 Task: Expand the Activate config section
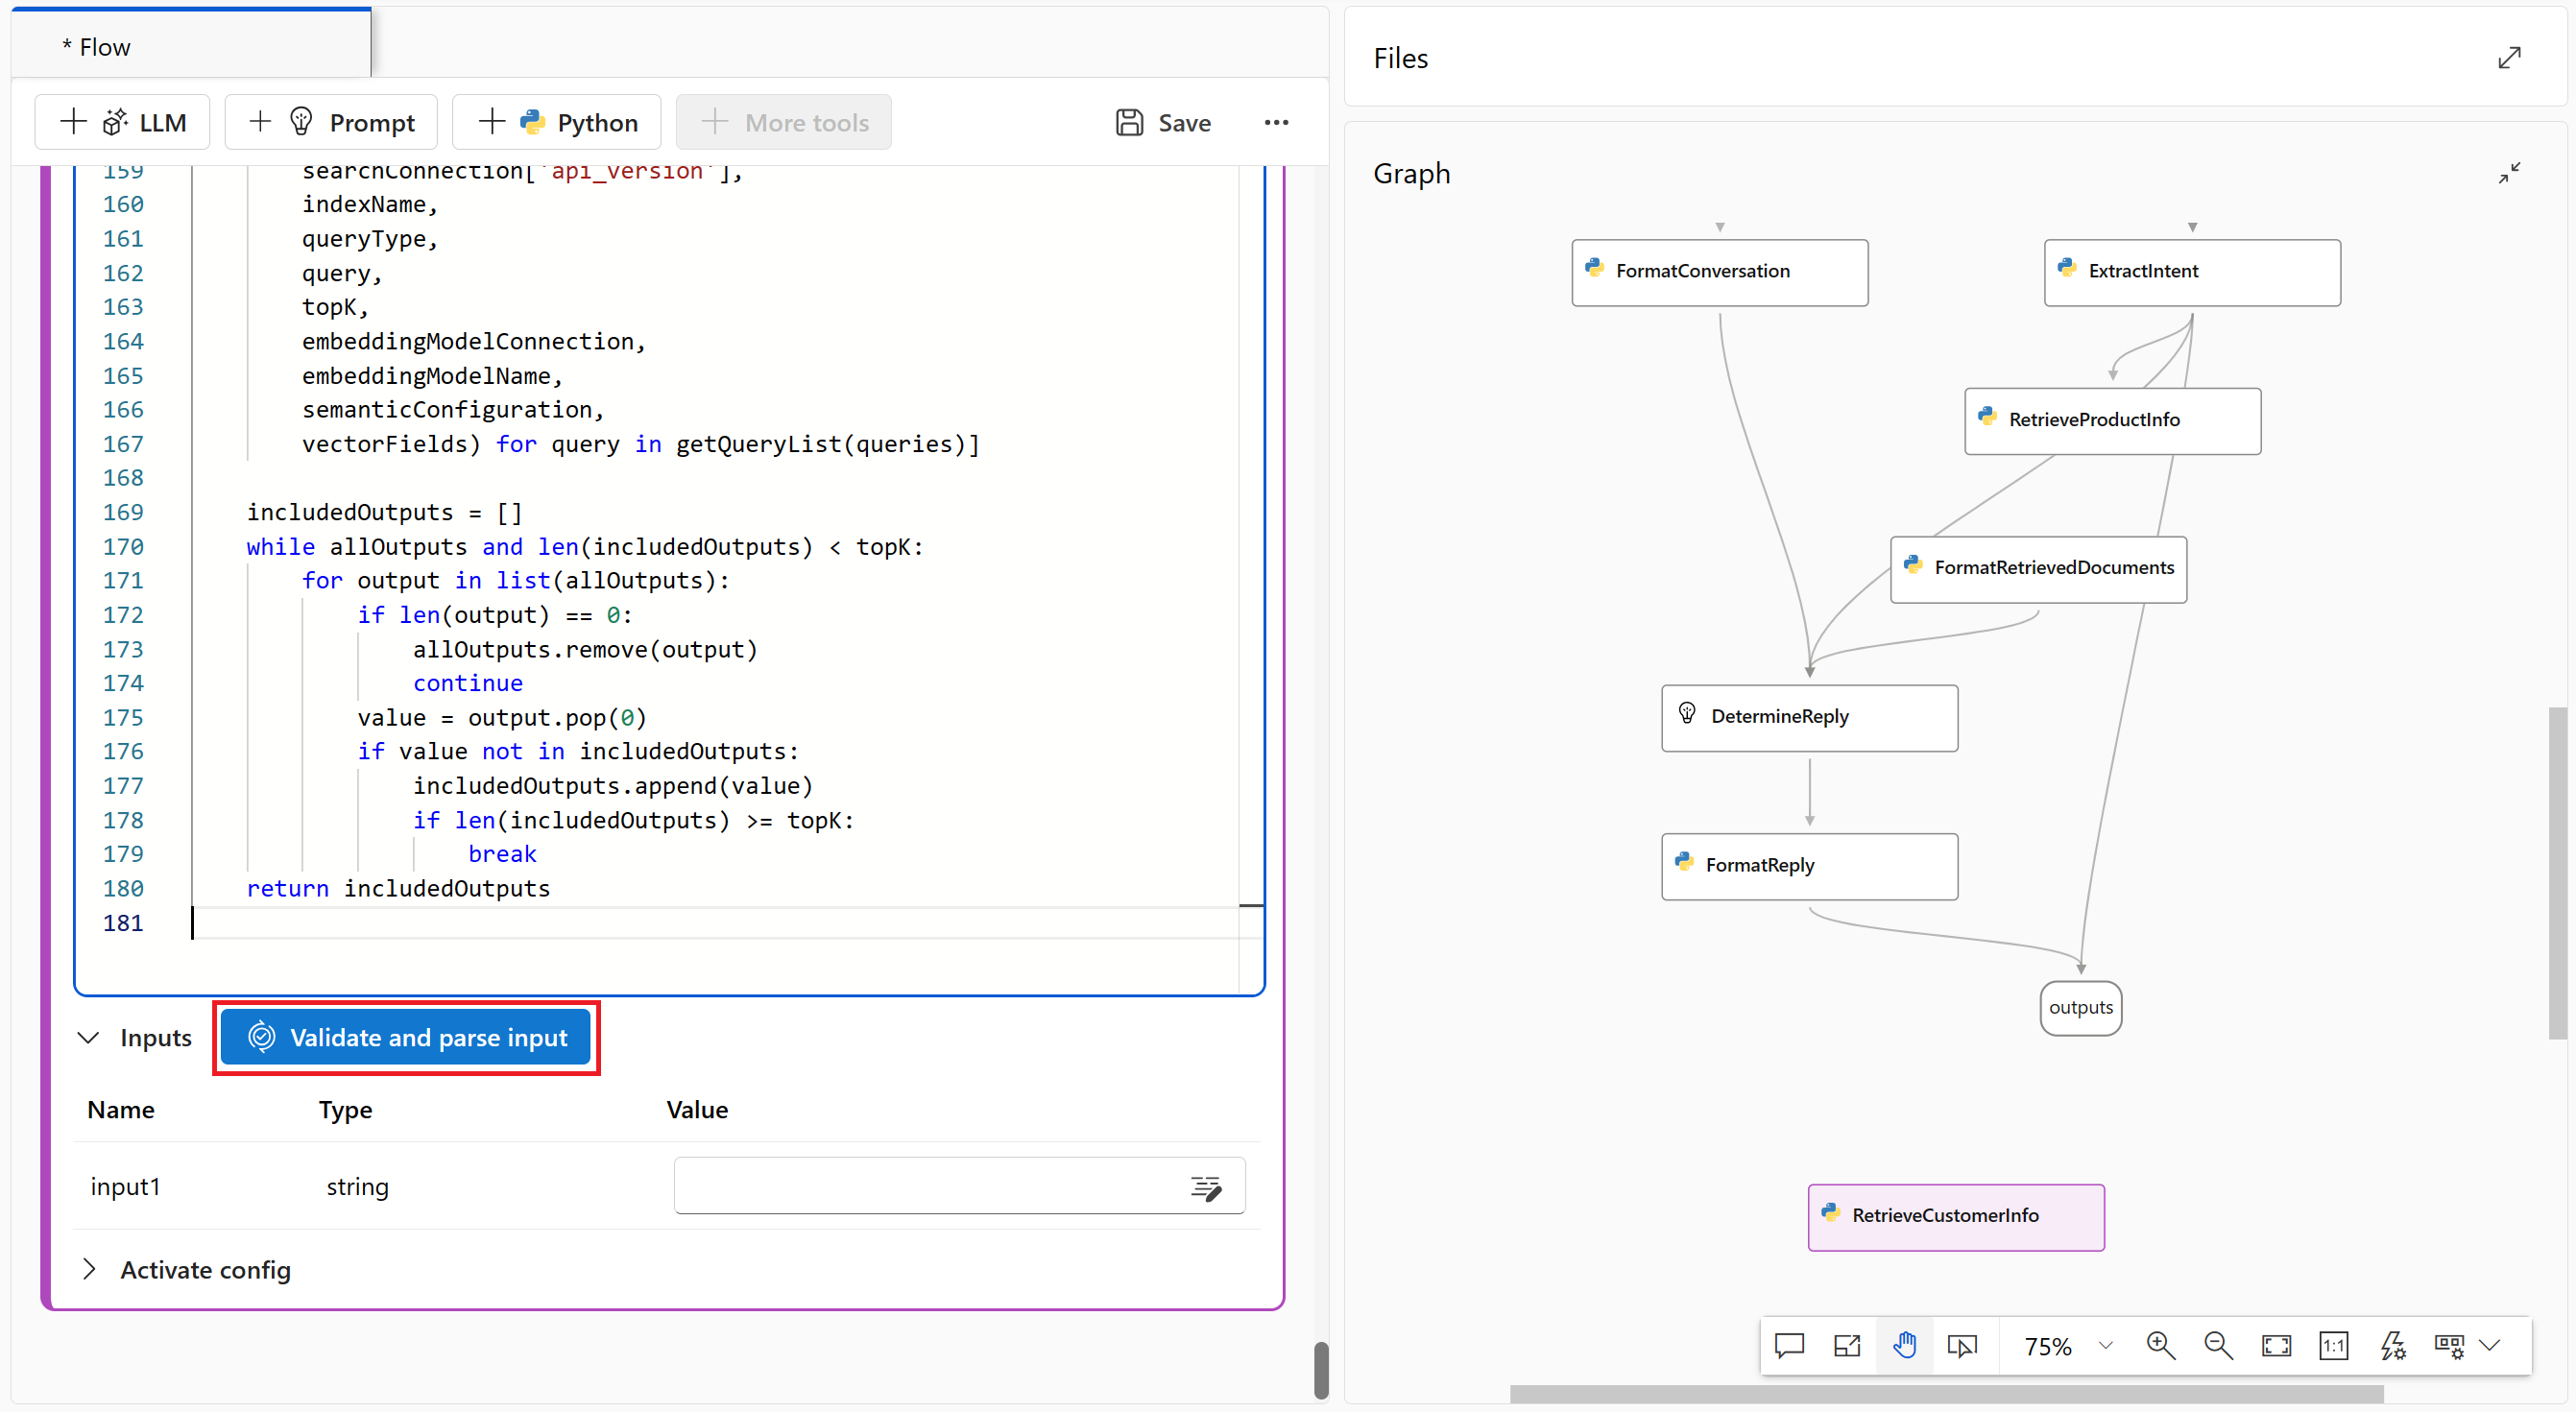pyautogui.click(x=89, y=1268)
